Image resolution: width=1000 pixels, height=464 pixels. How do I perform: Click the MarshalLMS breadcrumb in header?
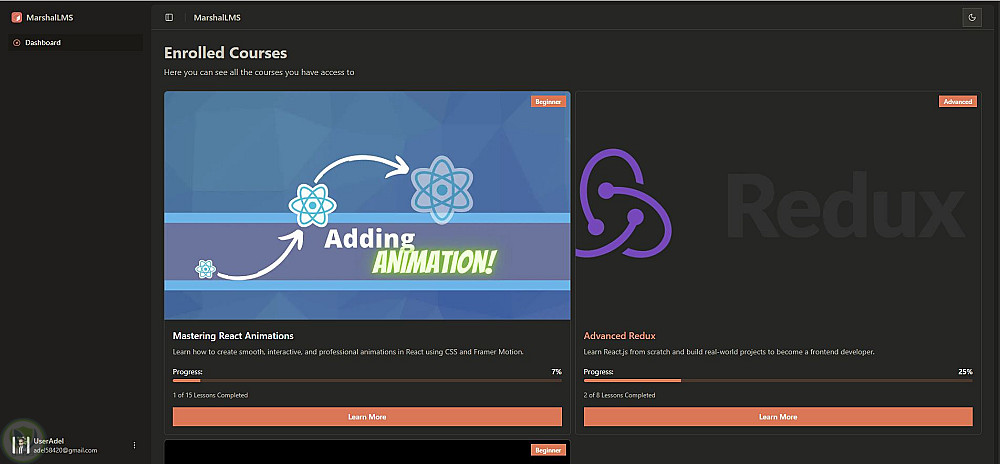point(217,18)
